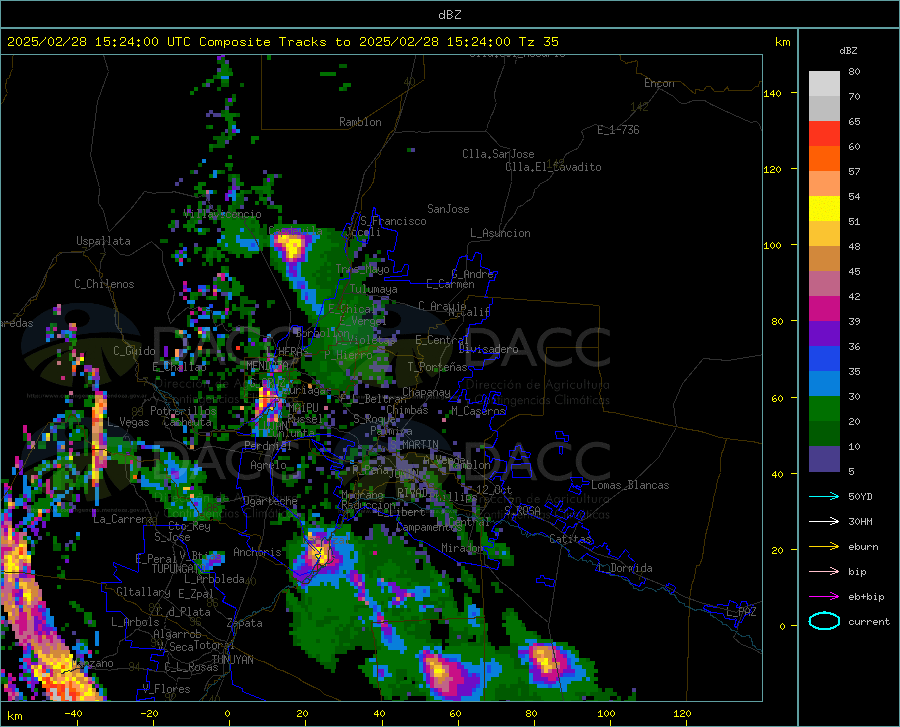The width and height of the screenshot is (900, 727).
Task: Click the 'Tz 35' threshold text in header
Action: tap(538, 42)
